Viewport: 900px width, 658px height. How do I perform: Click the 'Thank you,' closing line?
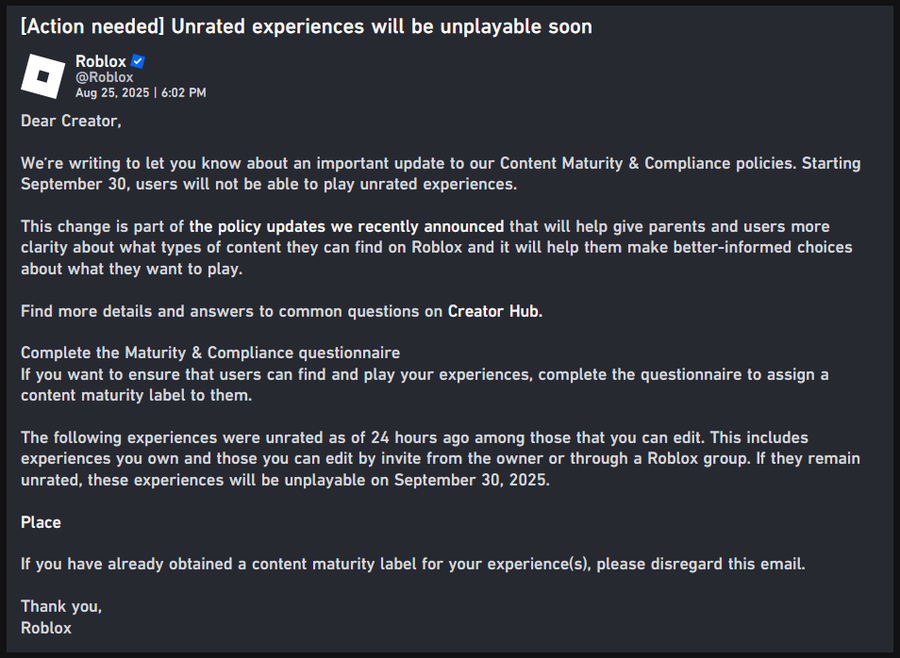(x=61, y=606)
